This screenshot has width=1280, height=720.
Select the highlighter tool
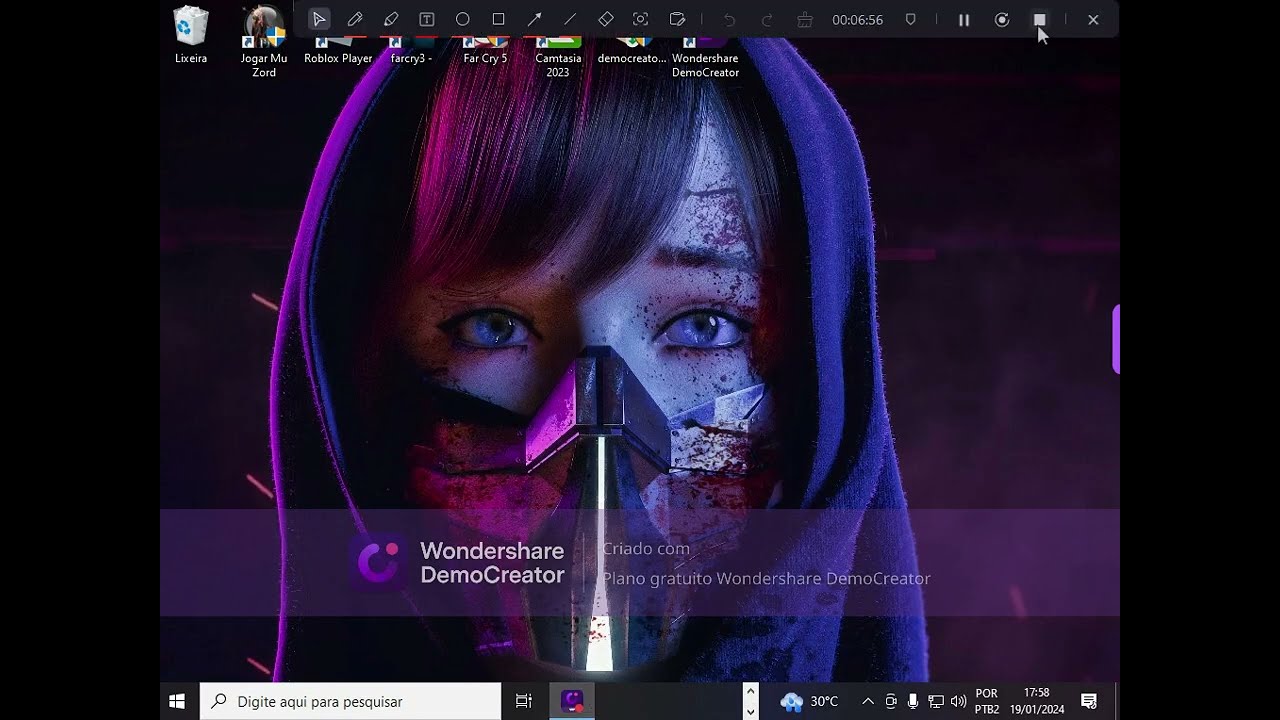pyautogui.click(x=391, y=19)
